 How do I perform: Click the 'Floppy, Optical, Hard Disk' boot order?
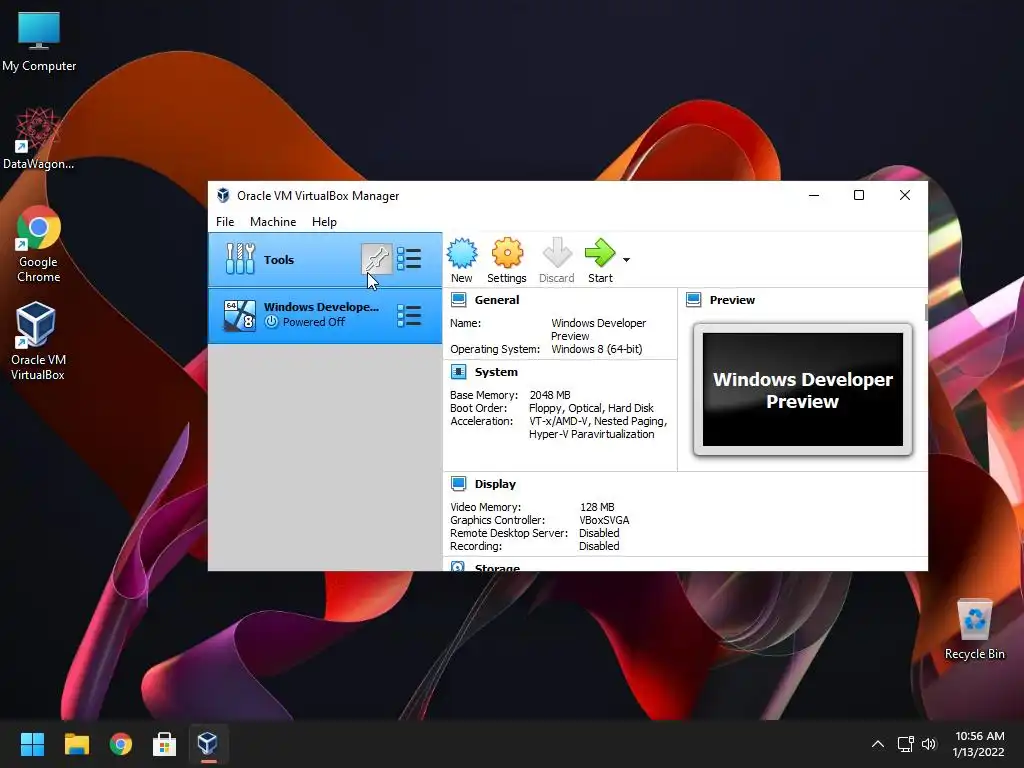pos(591,408)
